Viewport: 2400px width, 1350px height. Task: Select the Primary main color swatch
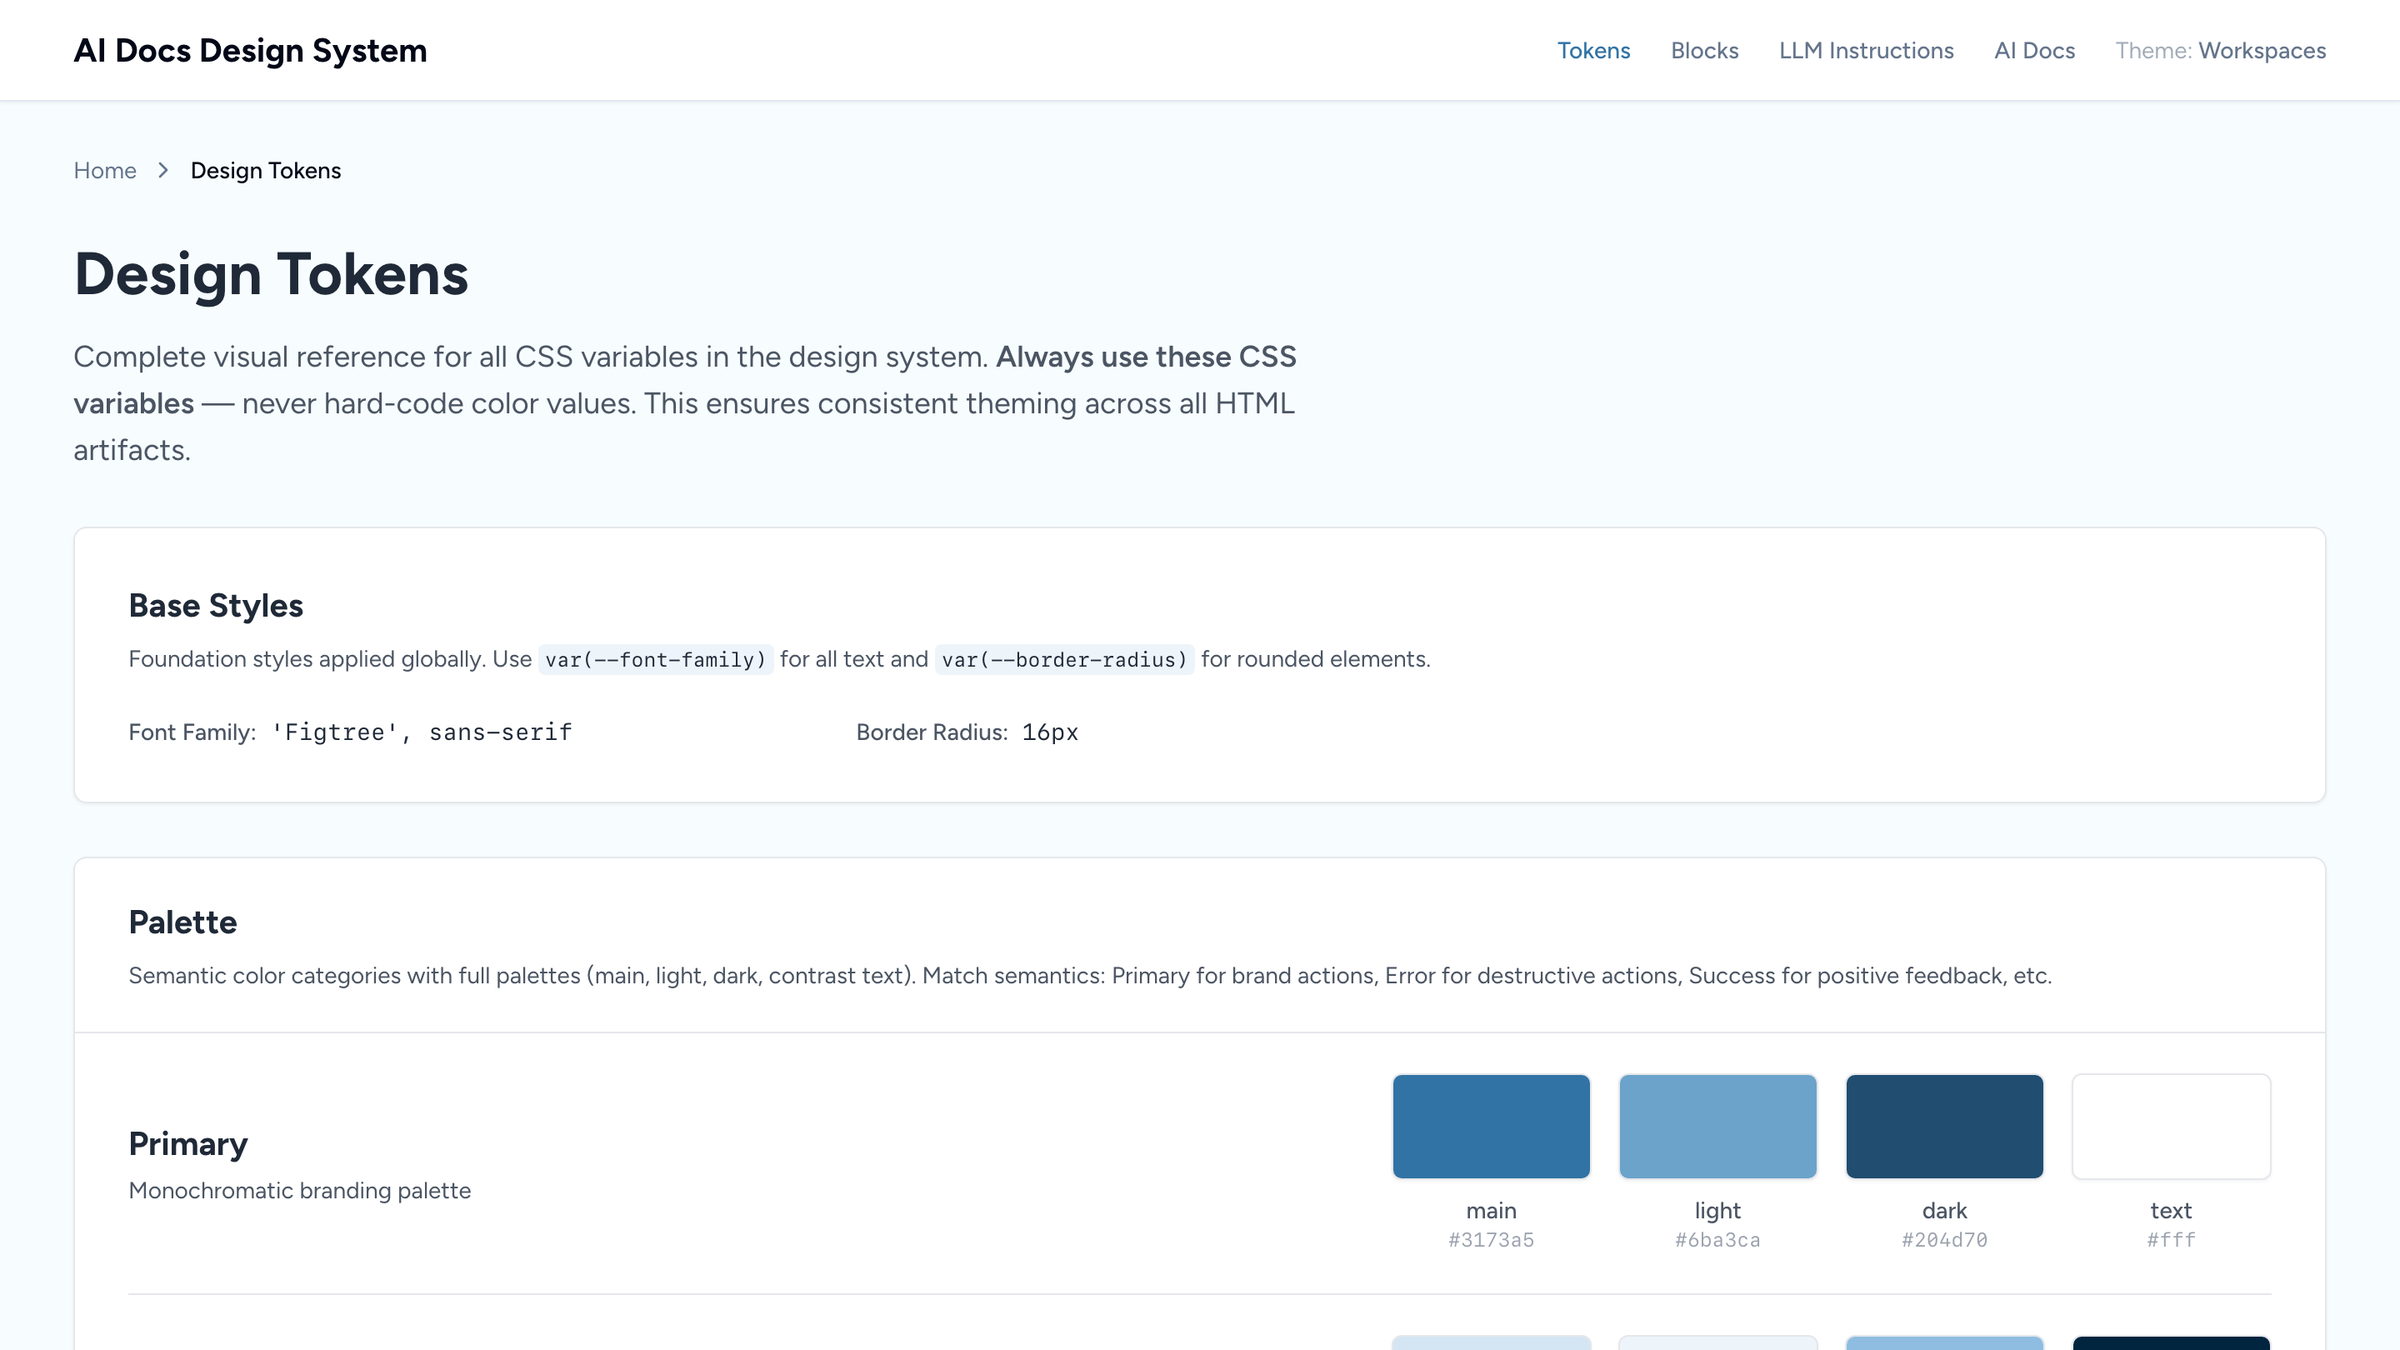[x=1491, y=1126]
